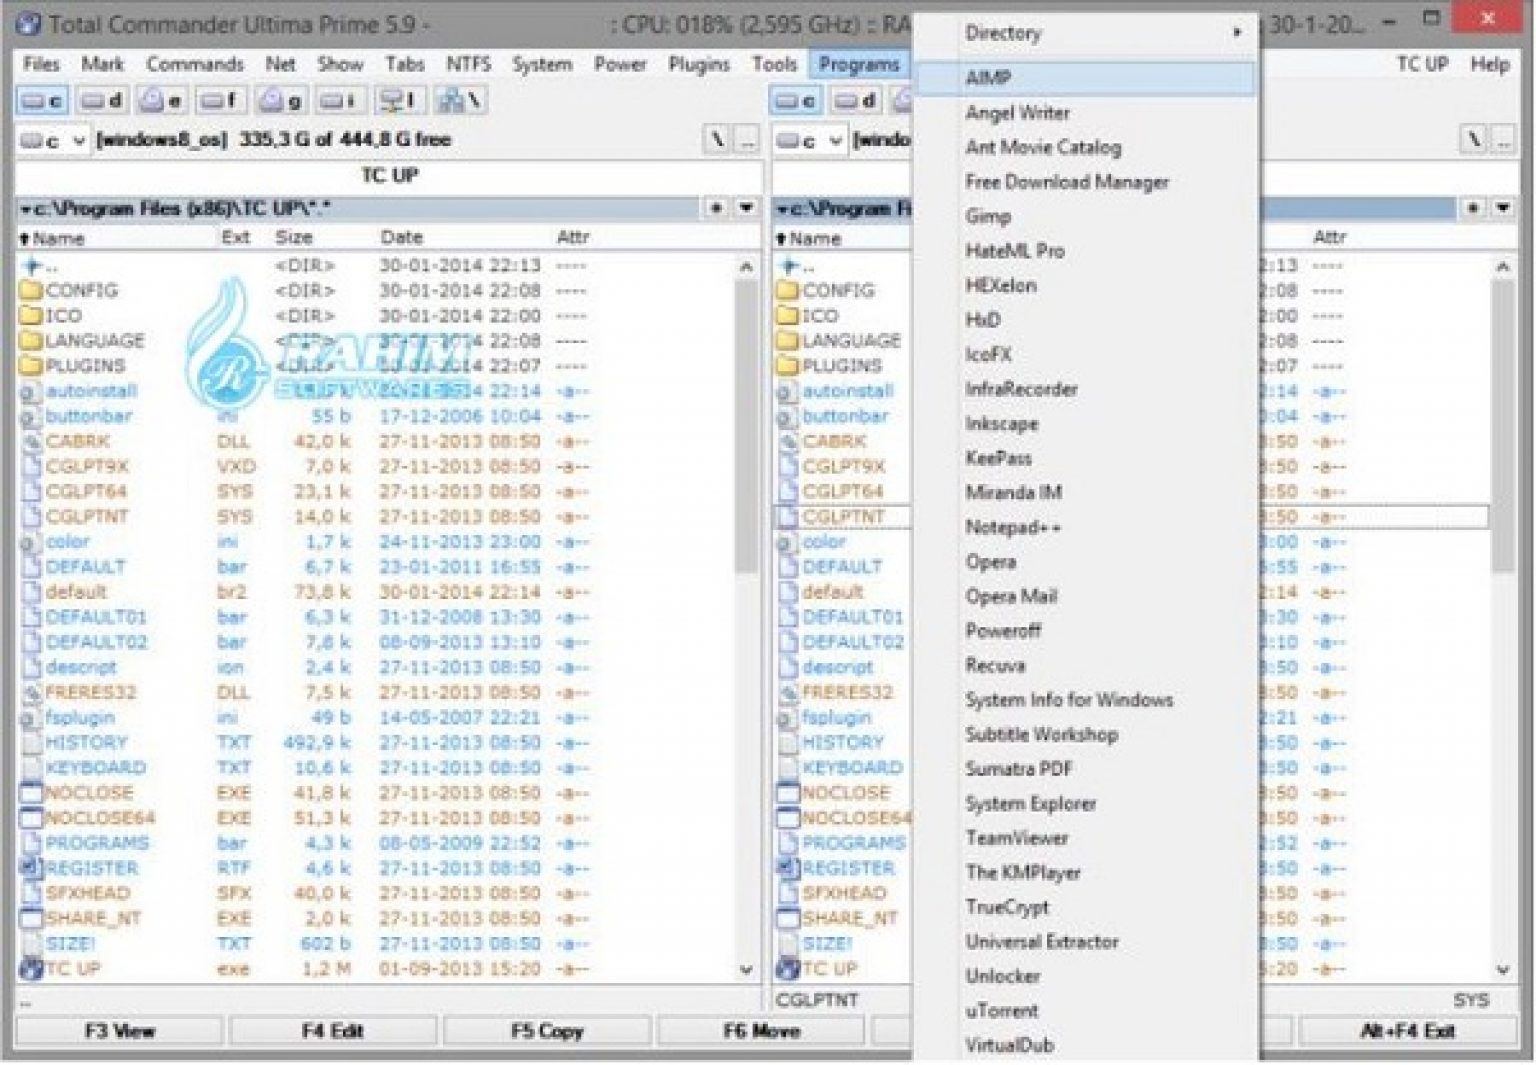1536x1065 pixels.
Task: Click ICO folder icon in left panel
Action: pyautogui.click(x=31, y=316)
